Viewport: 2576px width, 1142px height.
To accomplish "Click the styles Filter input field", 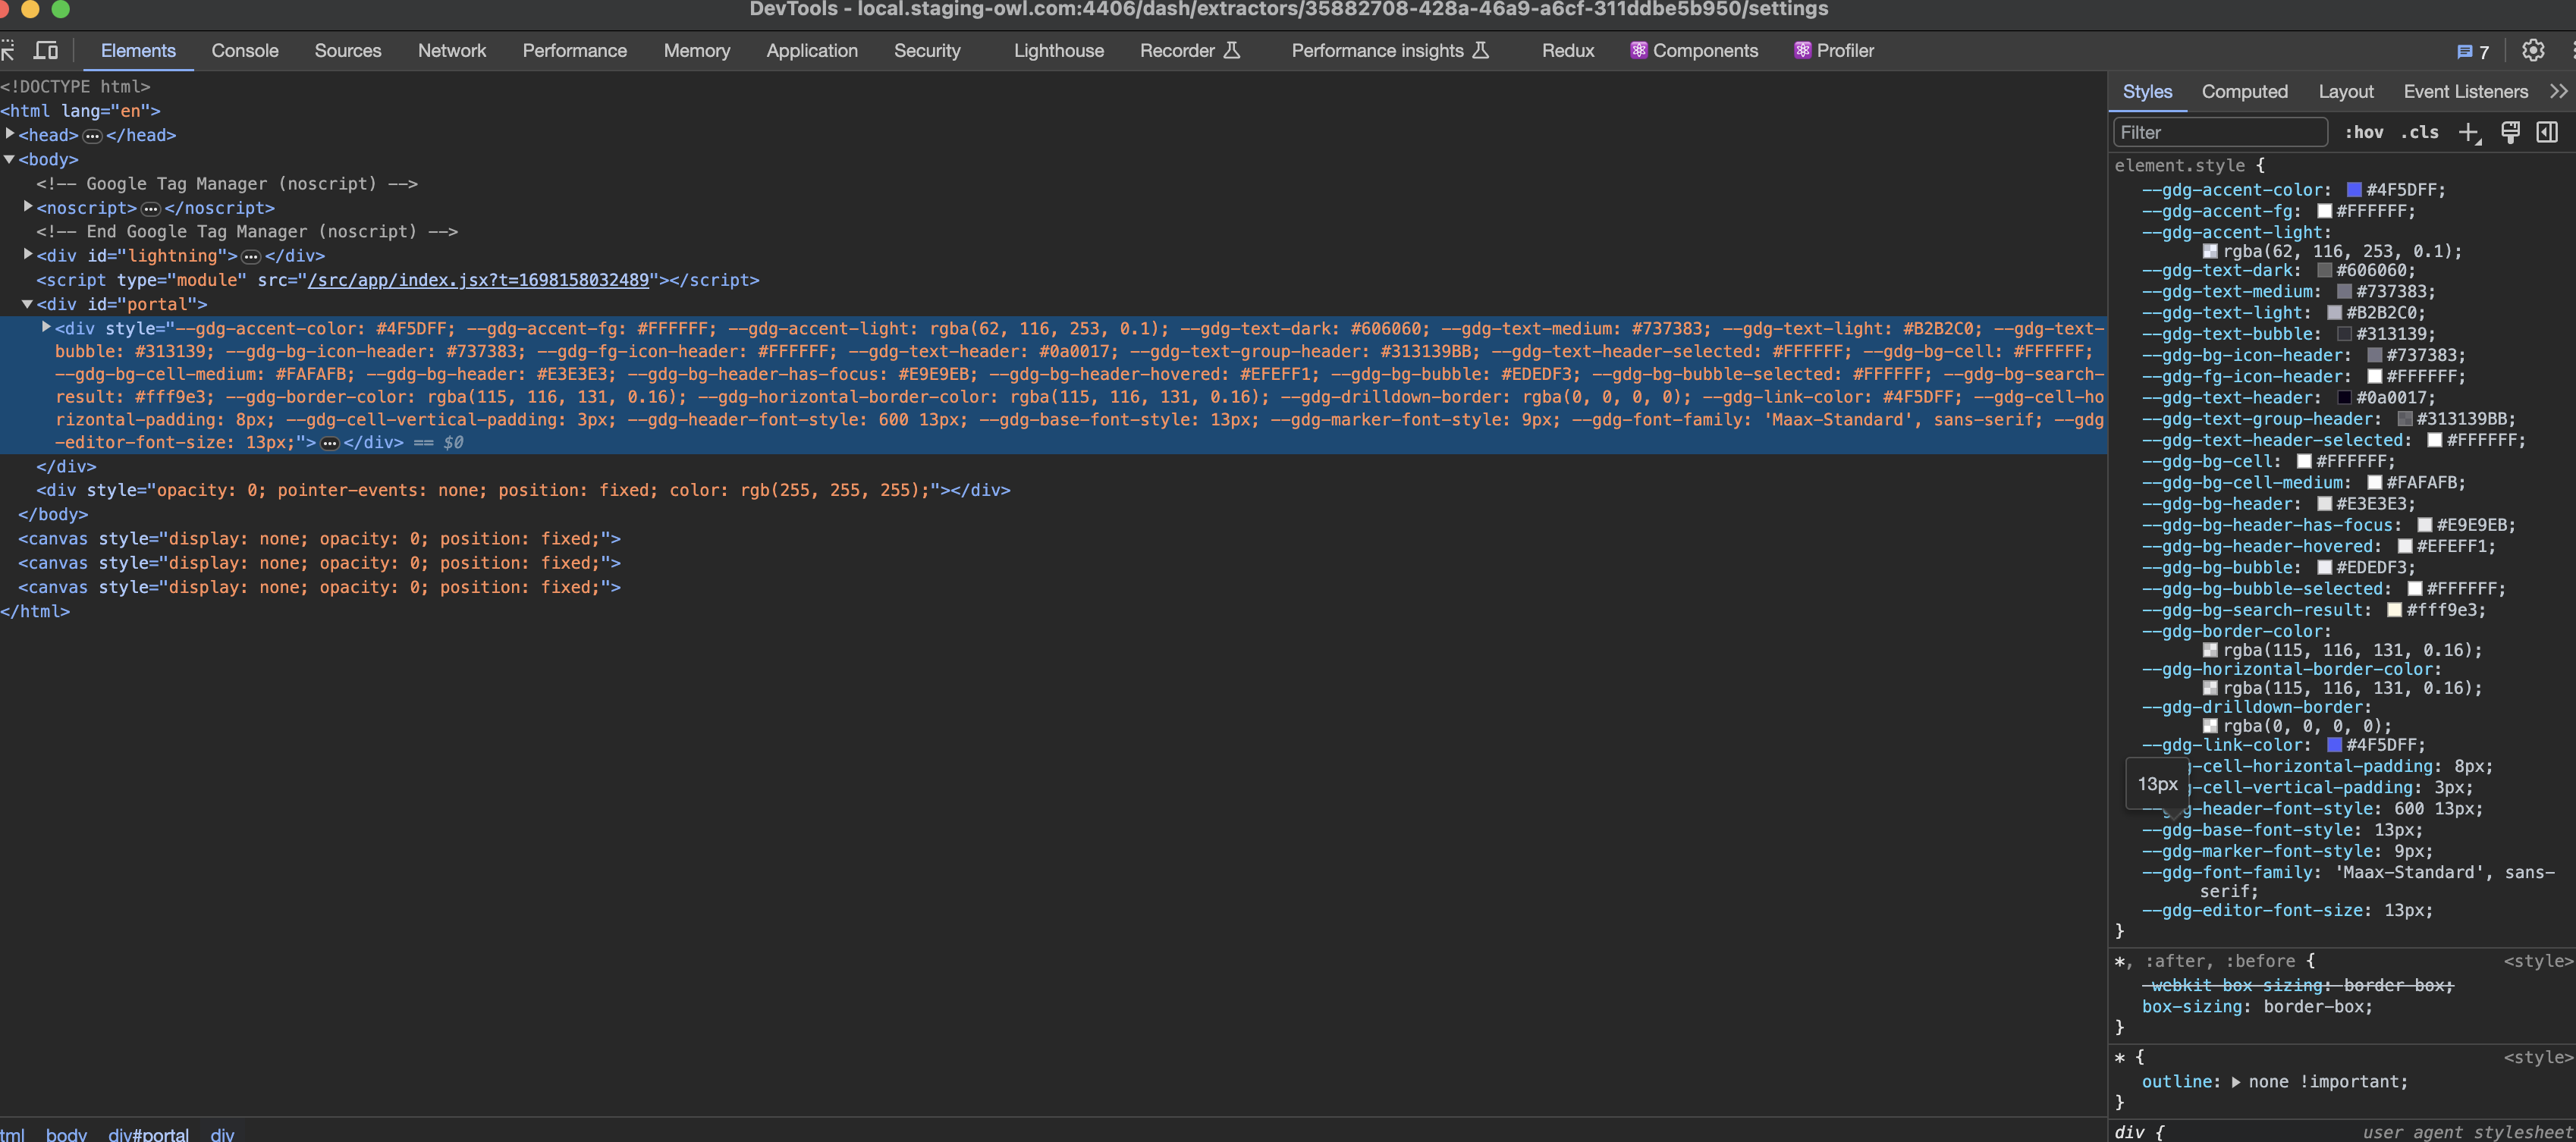I will [2220, 132].
